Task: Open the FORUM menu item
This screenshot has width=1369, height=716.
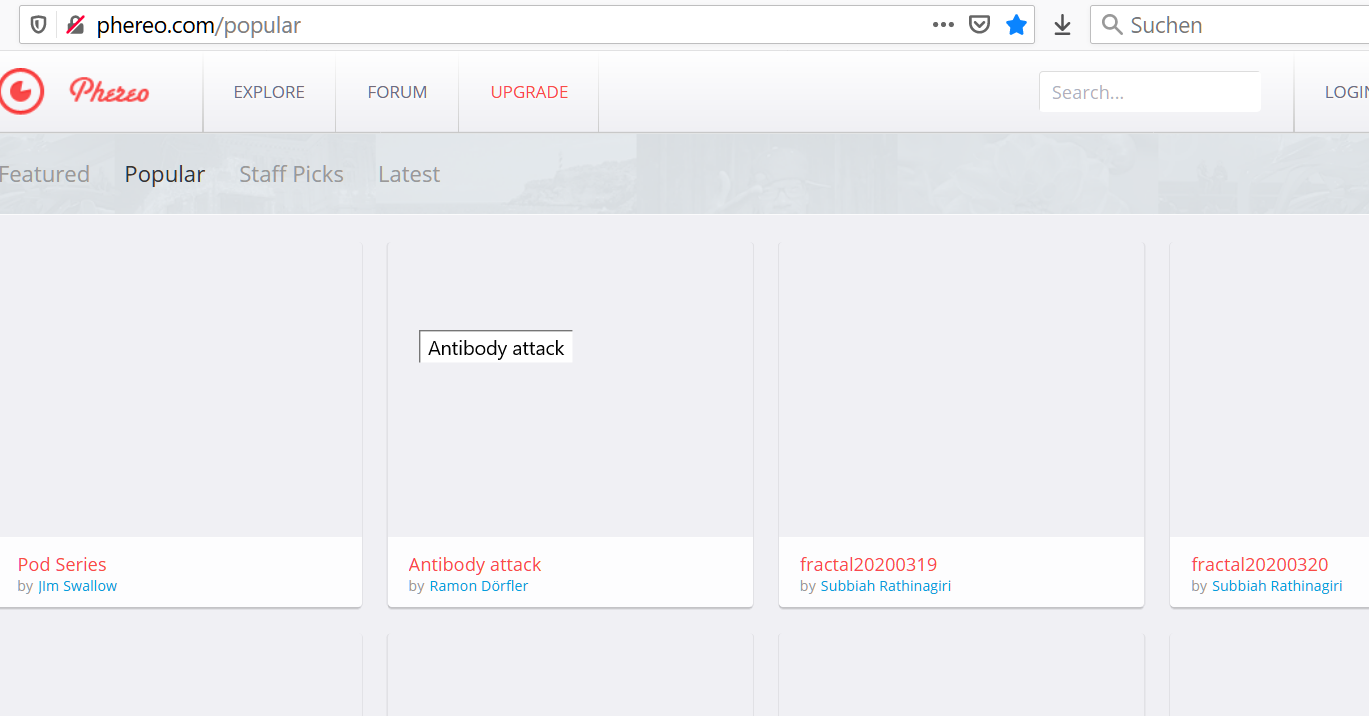Action: point(397,92)
